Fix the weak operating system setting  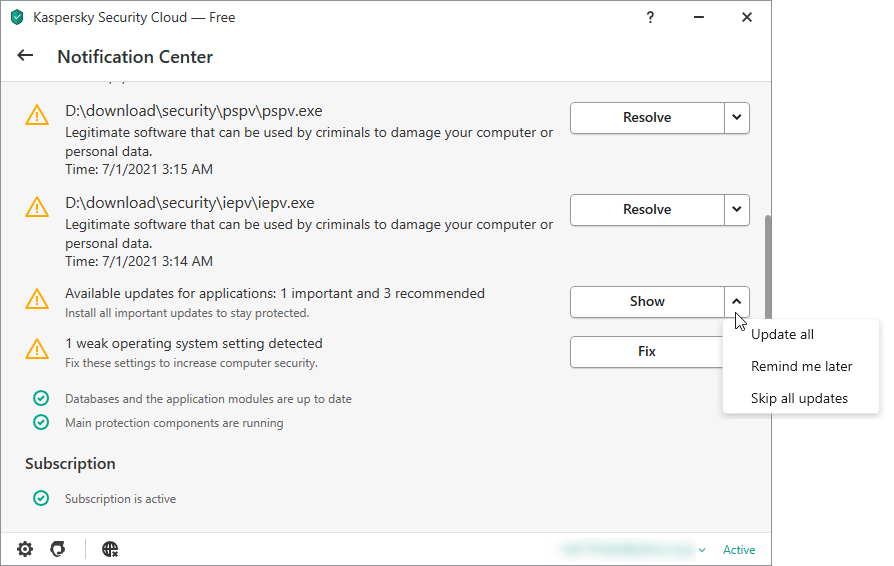647,352
